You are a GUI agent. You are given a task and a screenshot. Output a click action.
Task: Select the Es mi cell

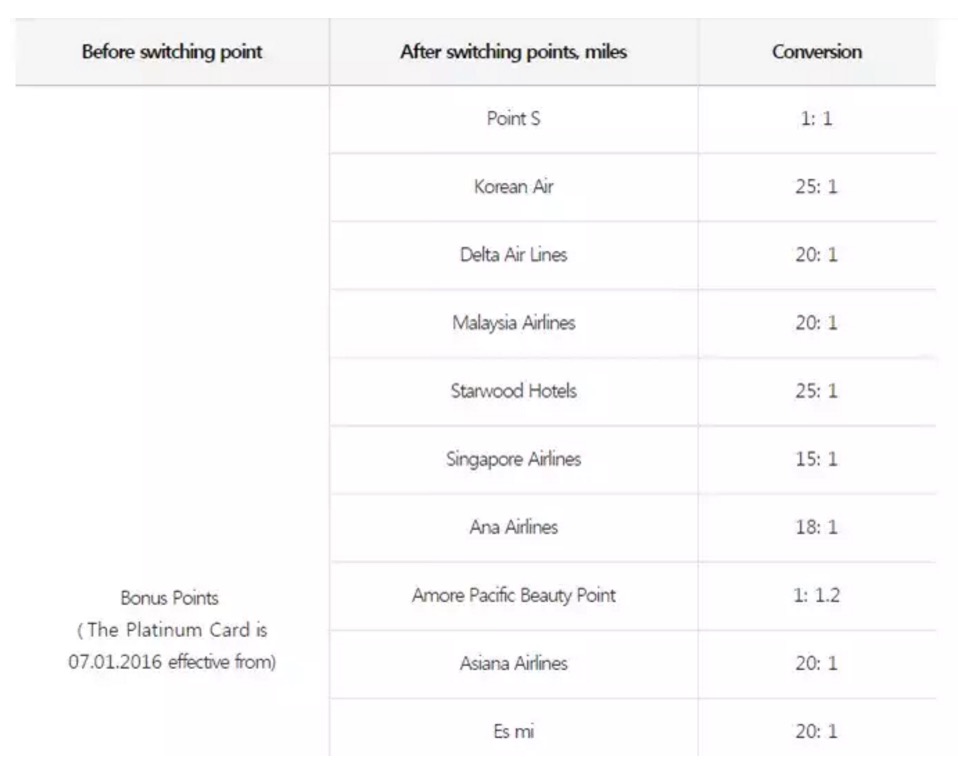coord(513,731)
